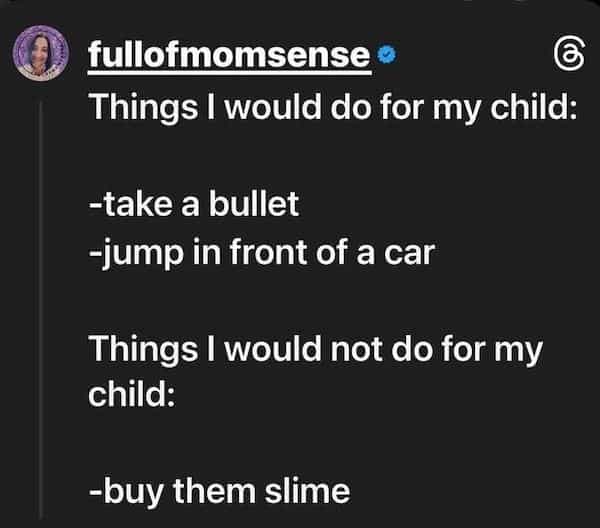Image resolution: width=600 pixels, height=528 pixels.
Task: Open the fullofmomsense profile picture
Action: (40, 55)
